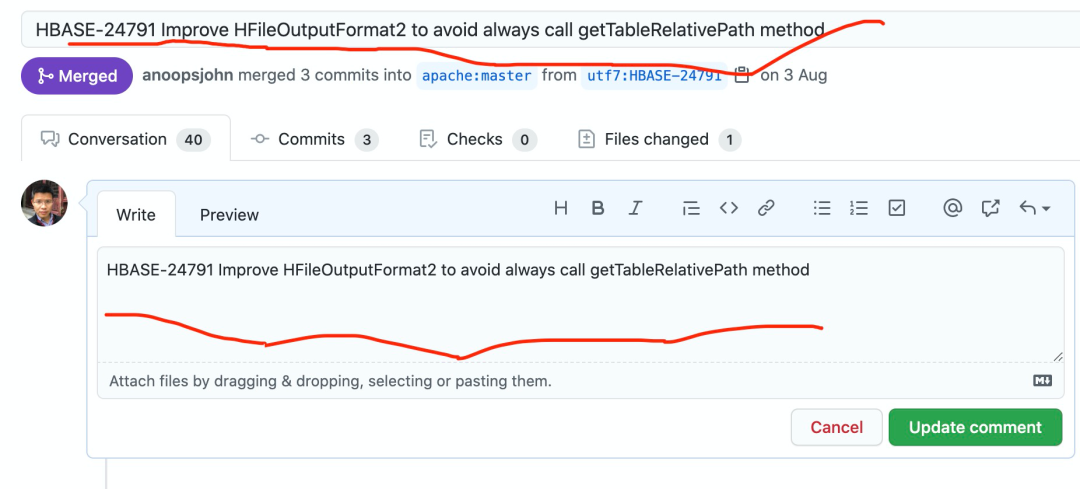Reference an issue or pull request

[x=990, y=208]
